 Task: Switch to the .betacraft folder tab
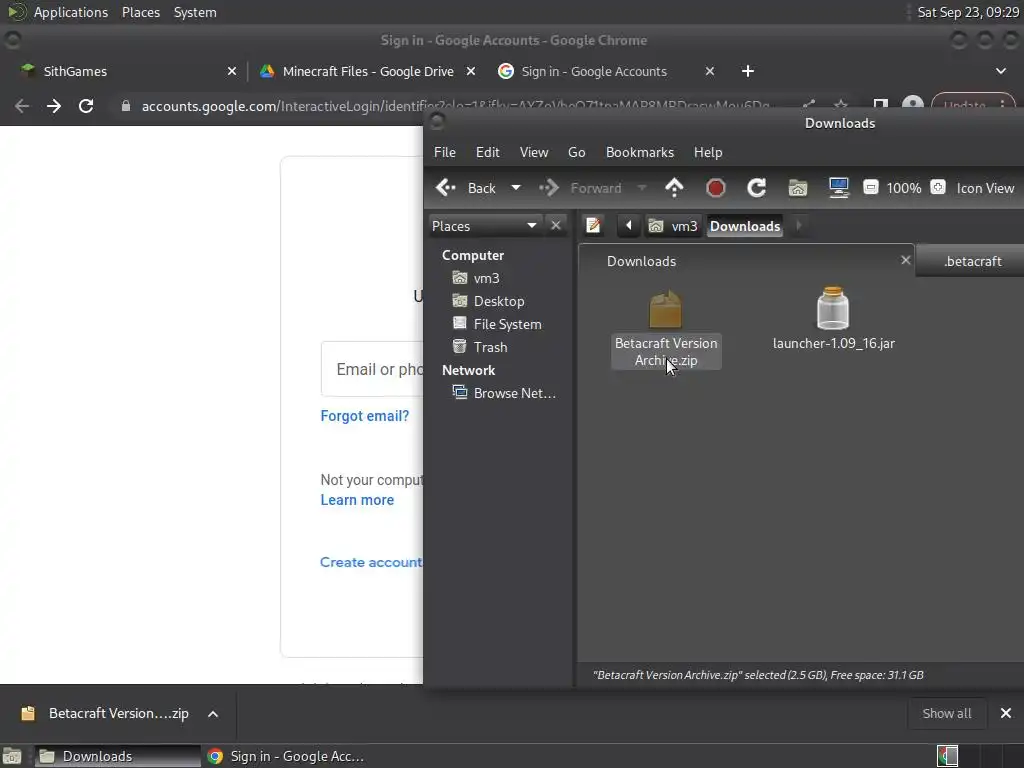point(970,261)
